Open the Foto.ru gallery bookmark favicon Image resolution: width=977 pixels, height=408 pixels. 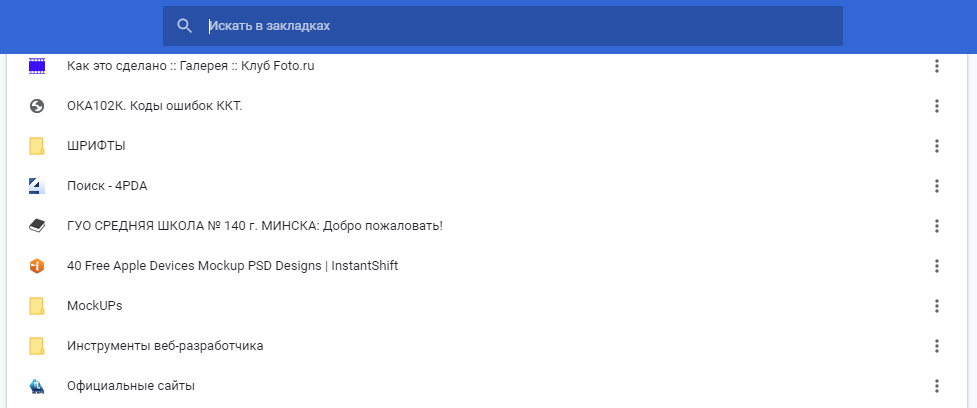(37, 66)
